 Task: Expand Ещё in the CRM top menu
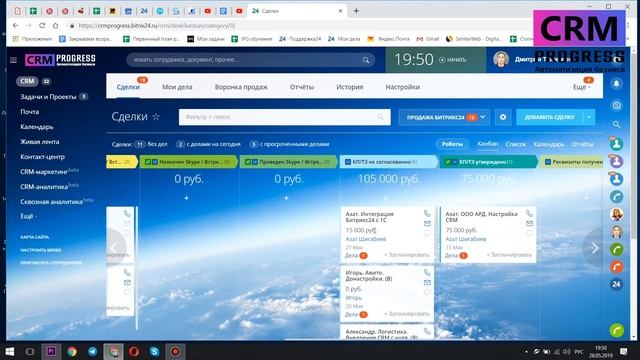click(x=581, y=87)
